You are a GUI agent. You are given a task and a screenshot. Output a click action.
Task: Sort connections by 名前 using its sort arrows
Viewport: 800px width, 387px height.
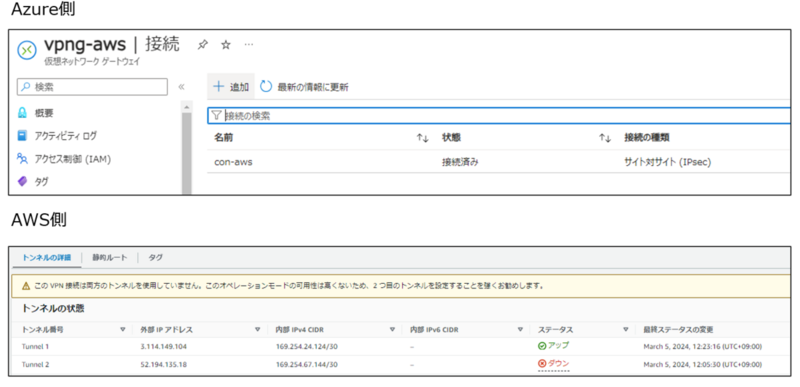(422, 138)
